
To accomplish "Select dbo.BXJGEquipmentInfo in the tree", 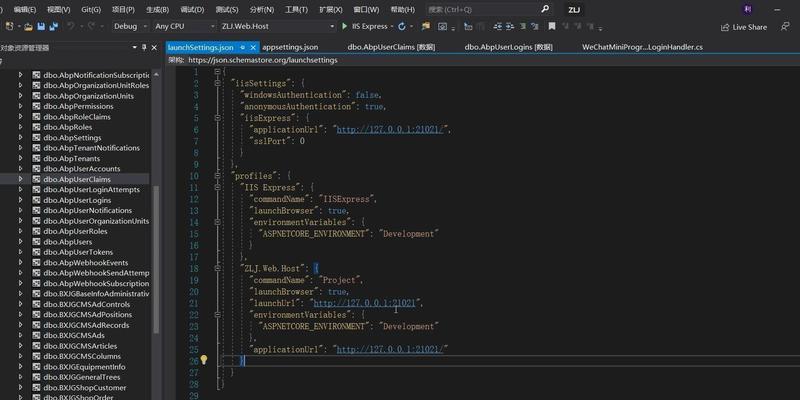I will click(x=84, y=367).
